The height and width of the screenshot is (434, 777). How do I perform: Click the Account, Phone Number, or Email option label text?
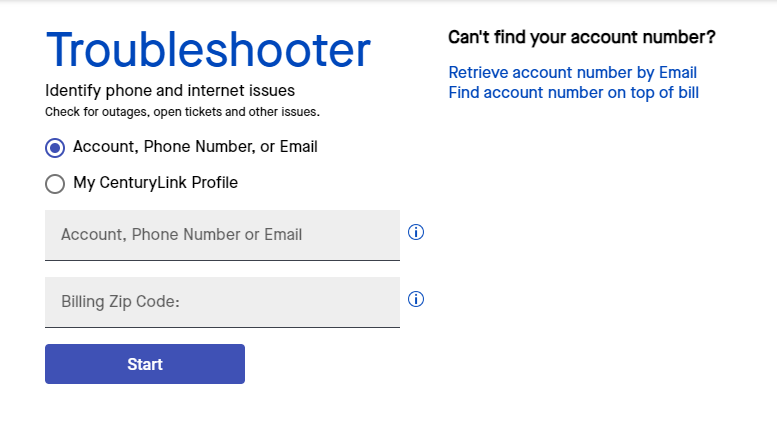(x=195, y=147)
